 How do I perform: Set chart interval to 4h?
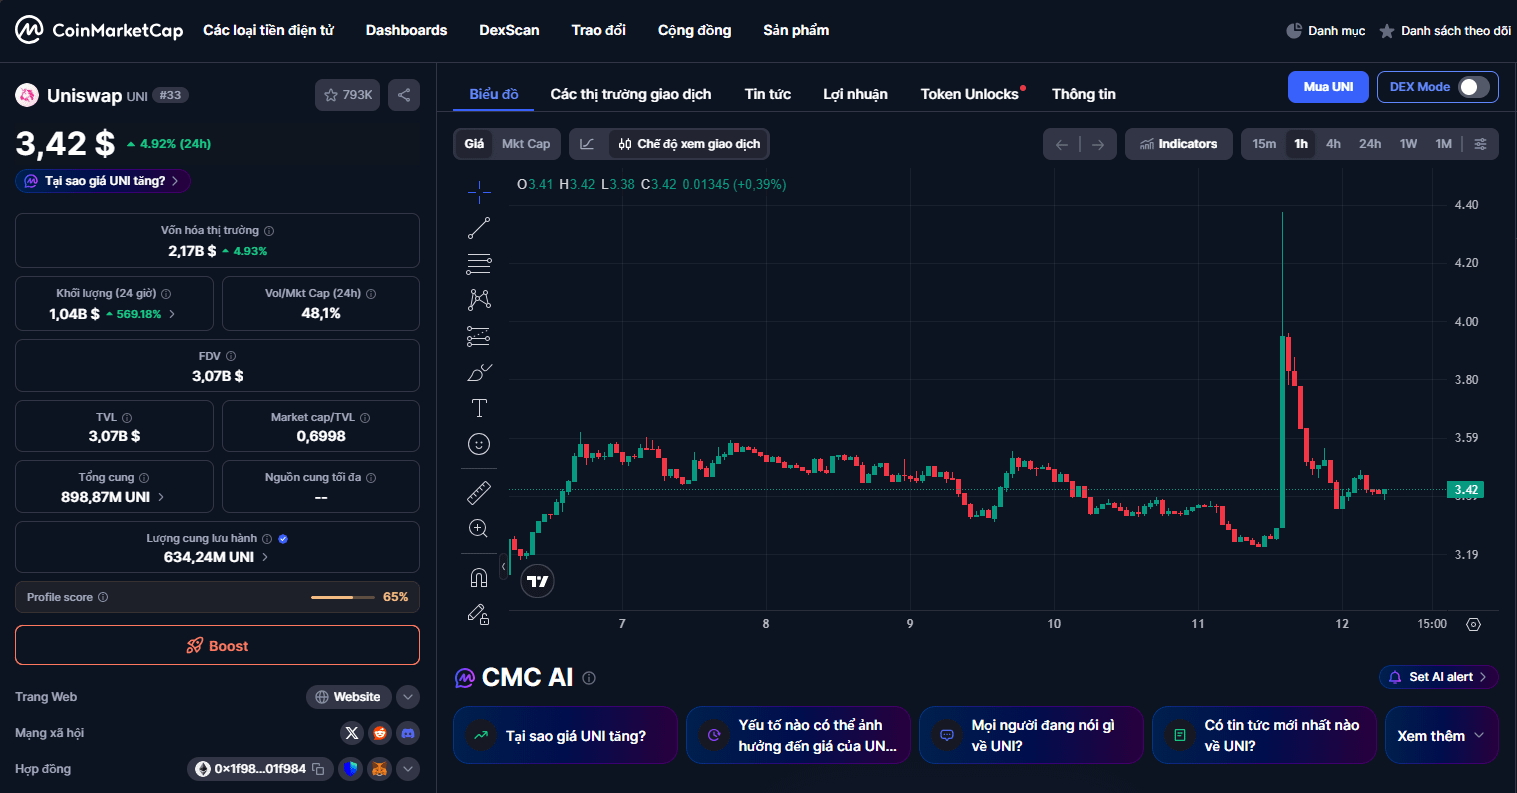1333,144
